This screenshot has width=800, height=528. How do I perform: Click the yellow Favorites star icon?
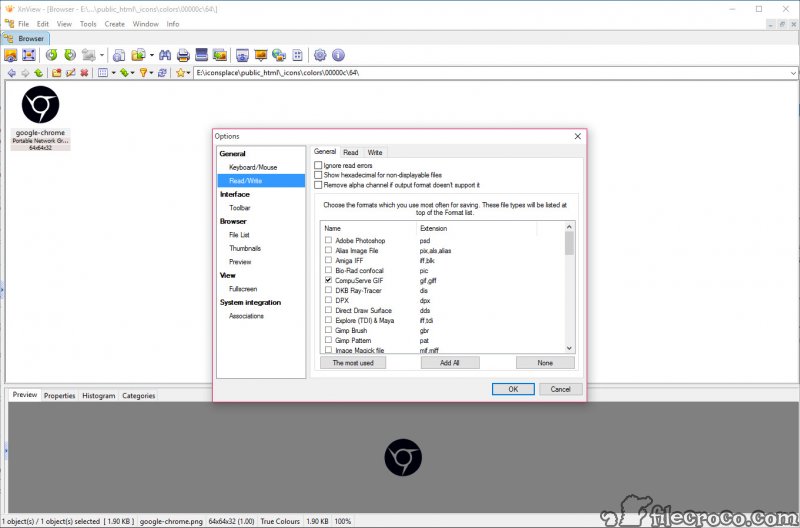(x=180, y=73)
